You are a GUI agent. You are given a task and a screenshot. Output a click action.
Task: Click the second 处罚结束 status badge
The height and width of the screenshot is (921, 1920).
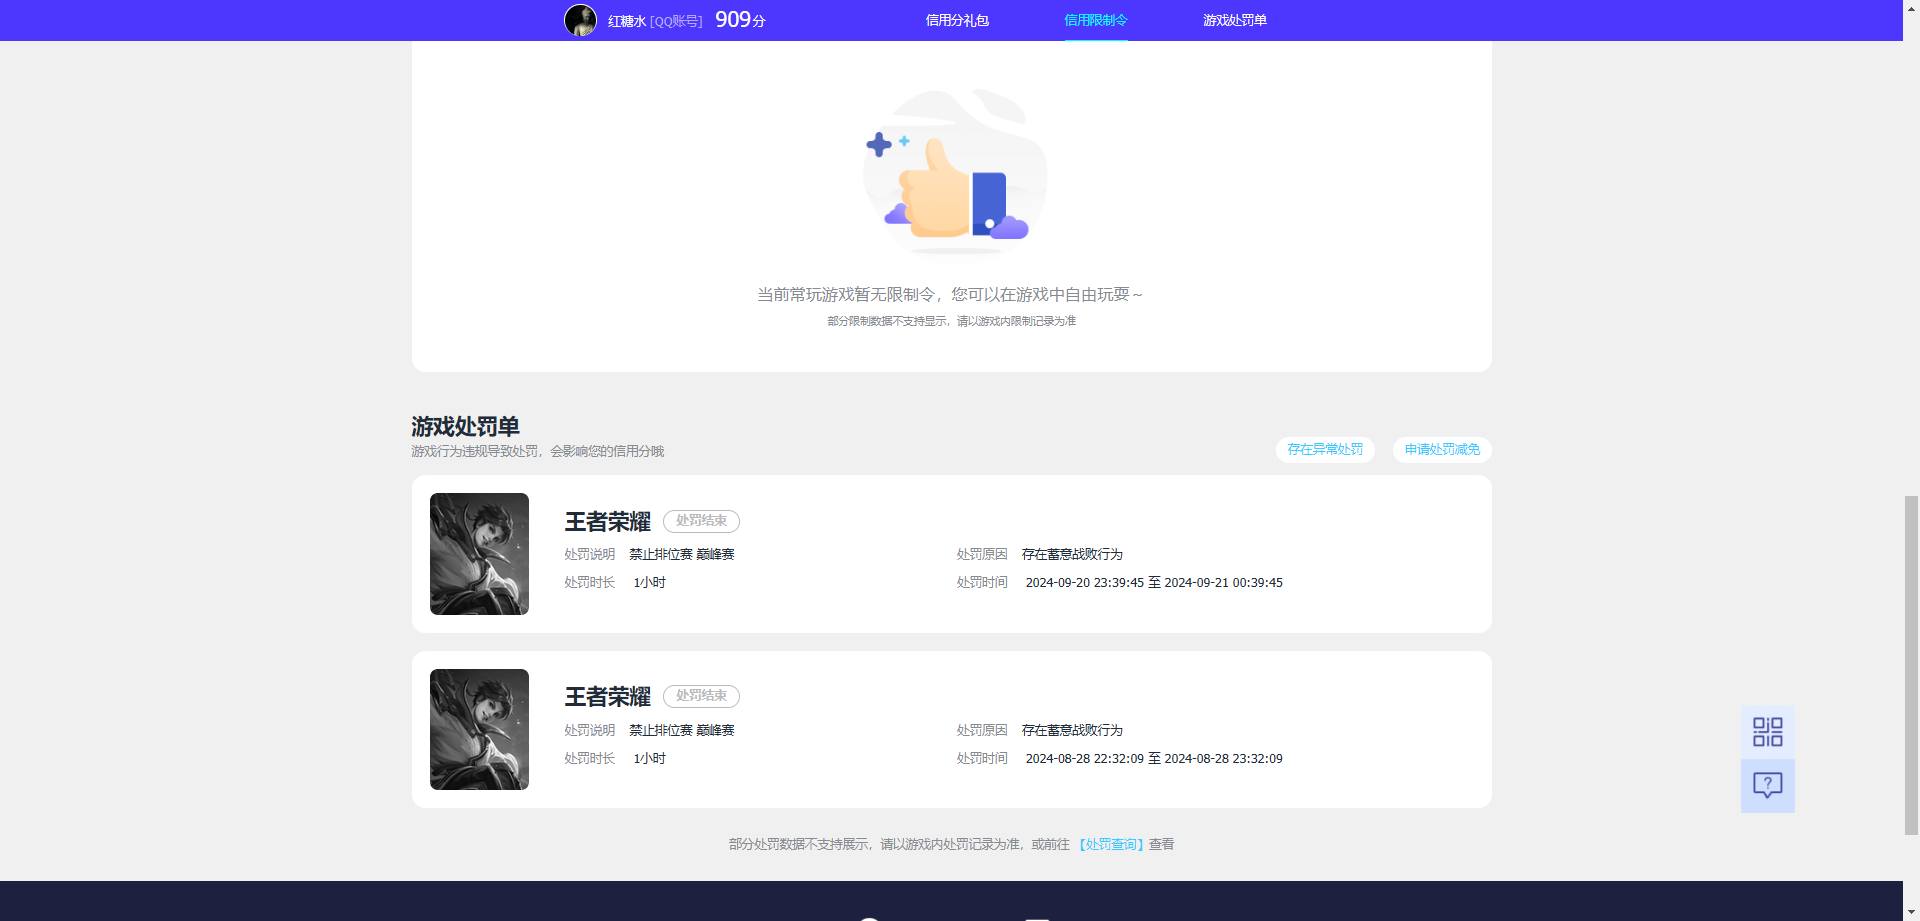tap(701, 696)
